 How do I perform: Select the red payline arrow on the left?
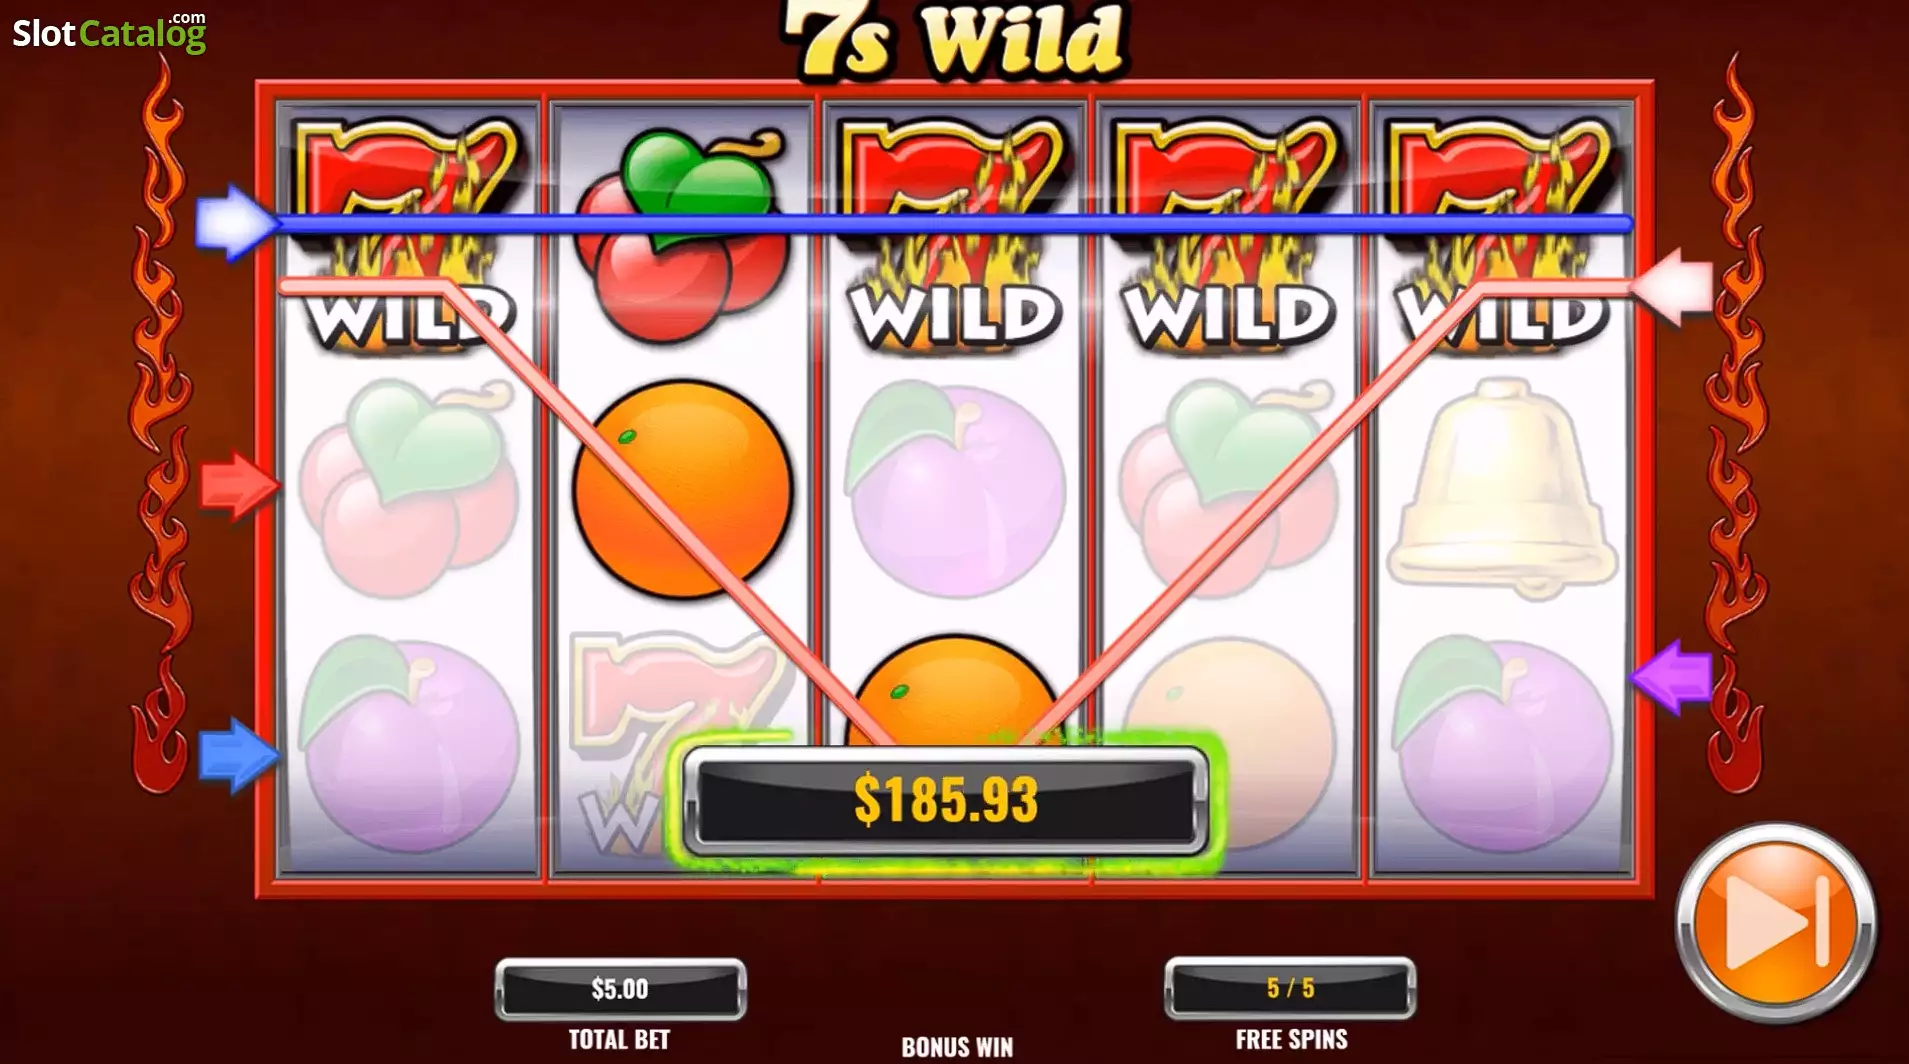pyautogui.click(x=240, y=486)
